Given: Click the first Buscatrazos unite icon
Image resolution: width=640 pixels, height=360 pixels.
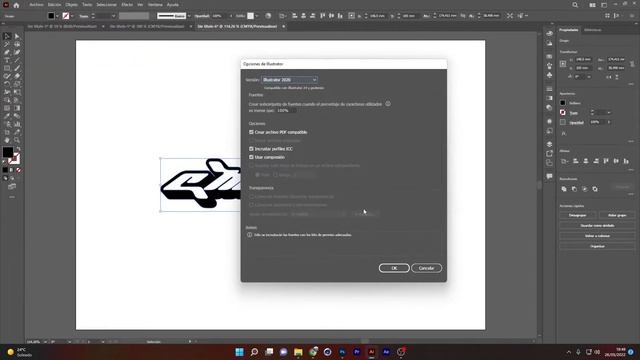Looking at the screenshot, I should tap(564, 189).
